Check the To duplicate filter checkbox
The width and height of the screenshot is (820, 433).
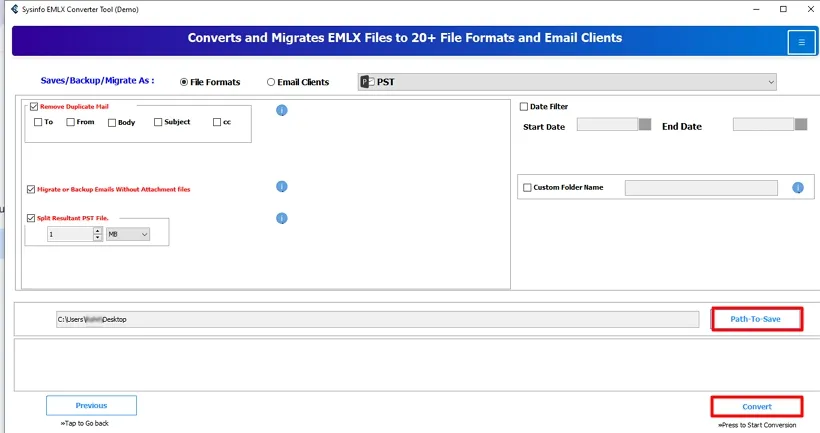click(x=38, y=122)
